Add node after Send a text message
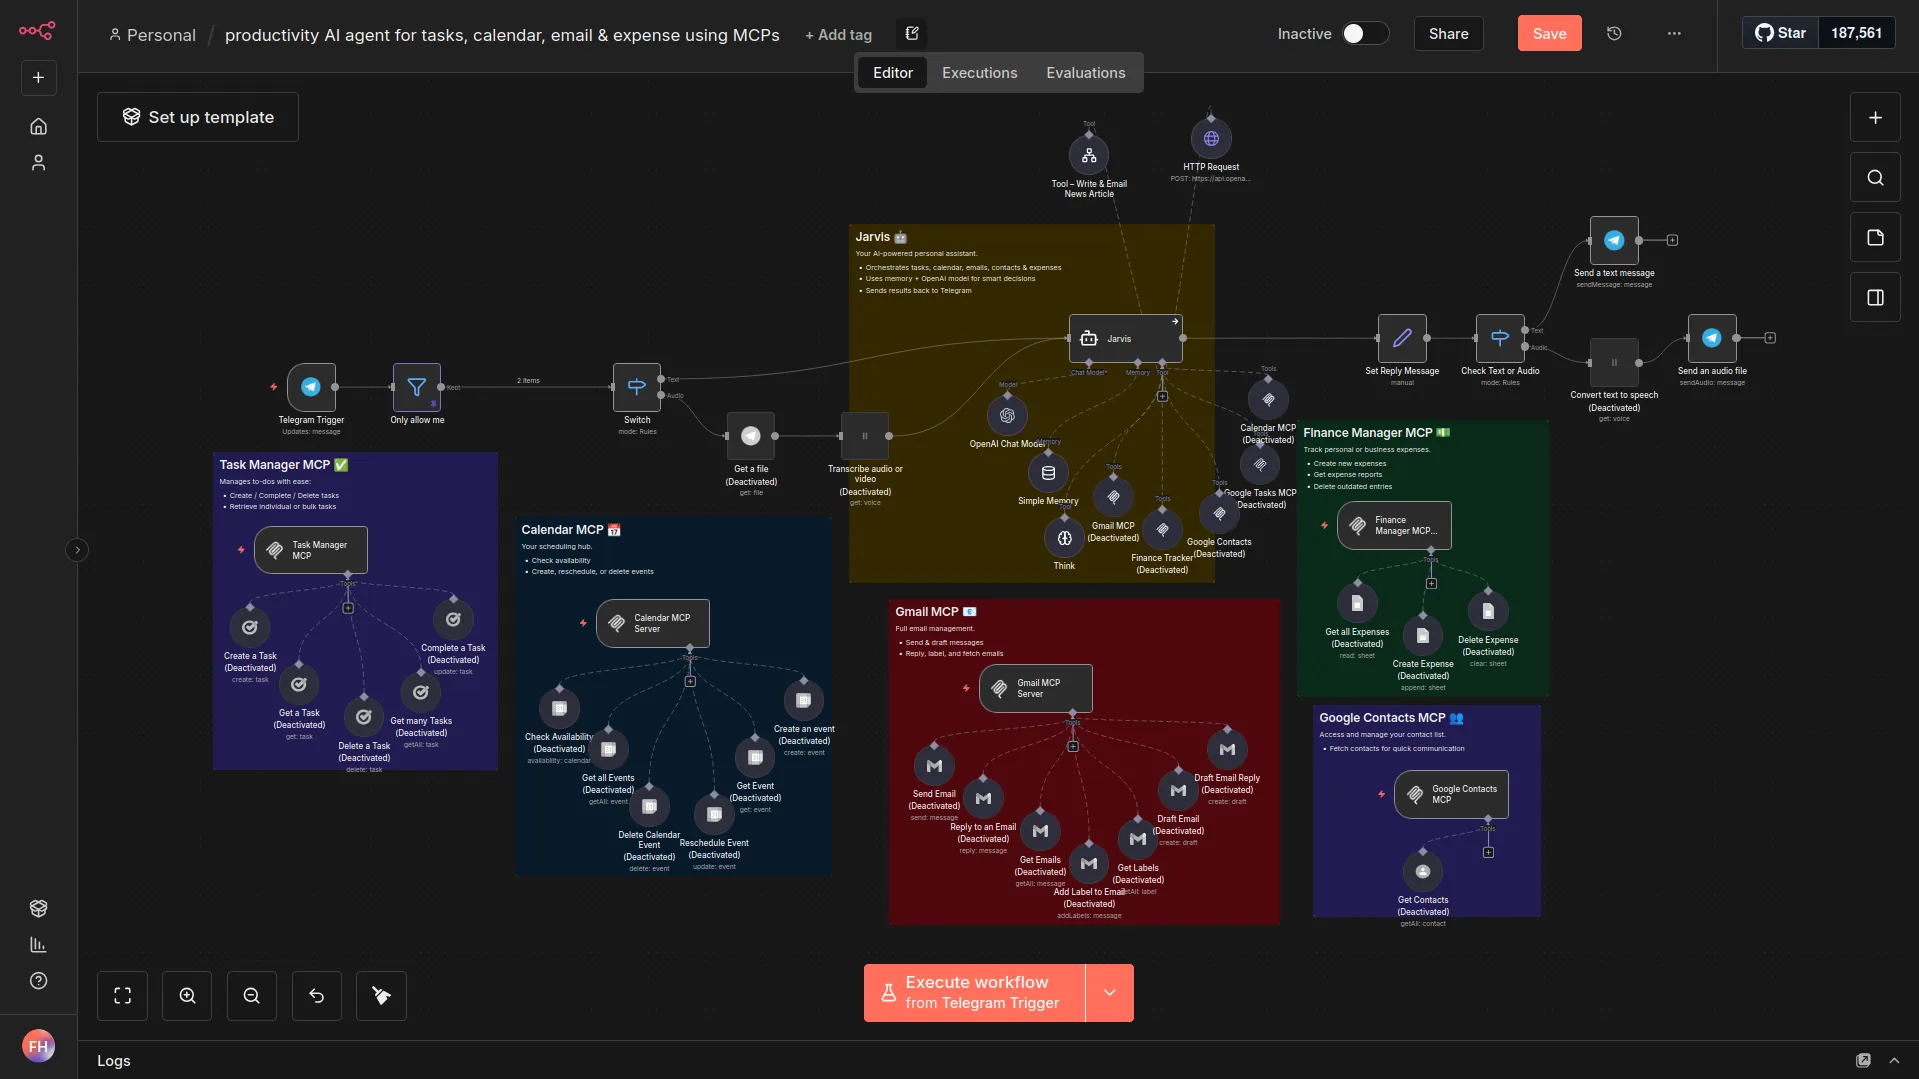This screenshot has height=1079, width=1919. (x=1672, y=240)
